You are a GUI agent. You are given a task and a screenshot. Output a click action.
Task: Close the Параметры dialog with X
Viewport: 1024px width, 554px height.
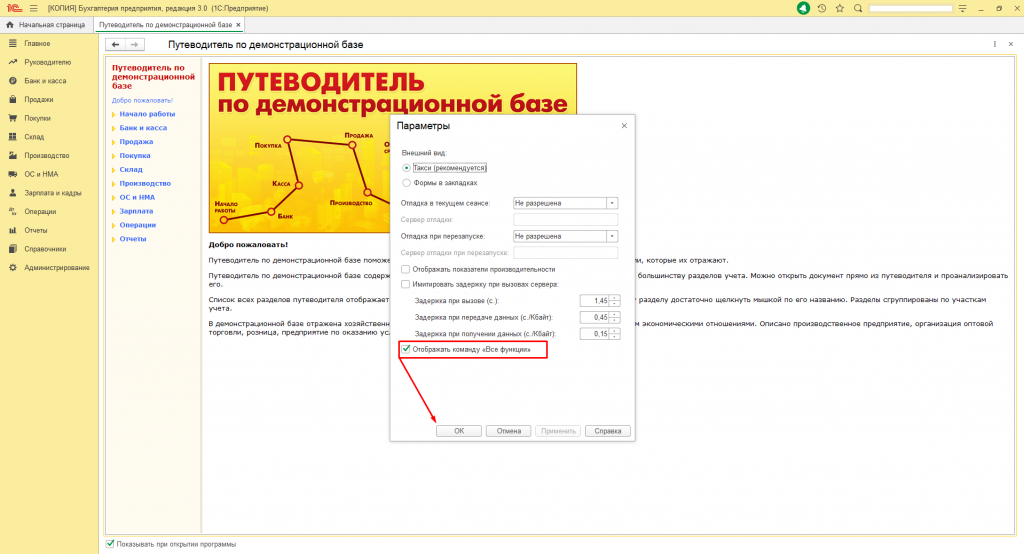pyautogui.click(x=624, y=125)
